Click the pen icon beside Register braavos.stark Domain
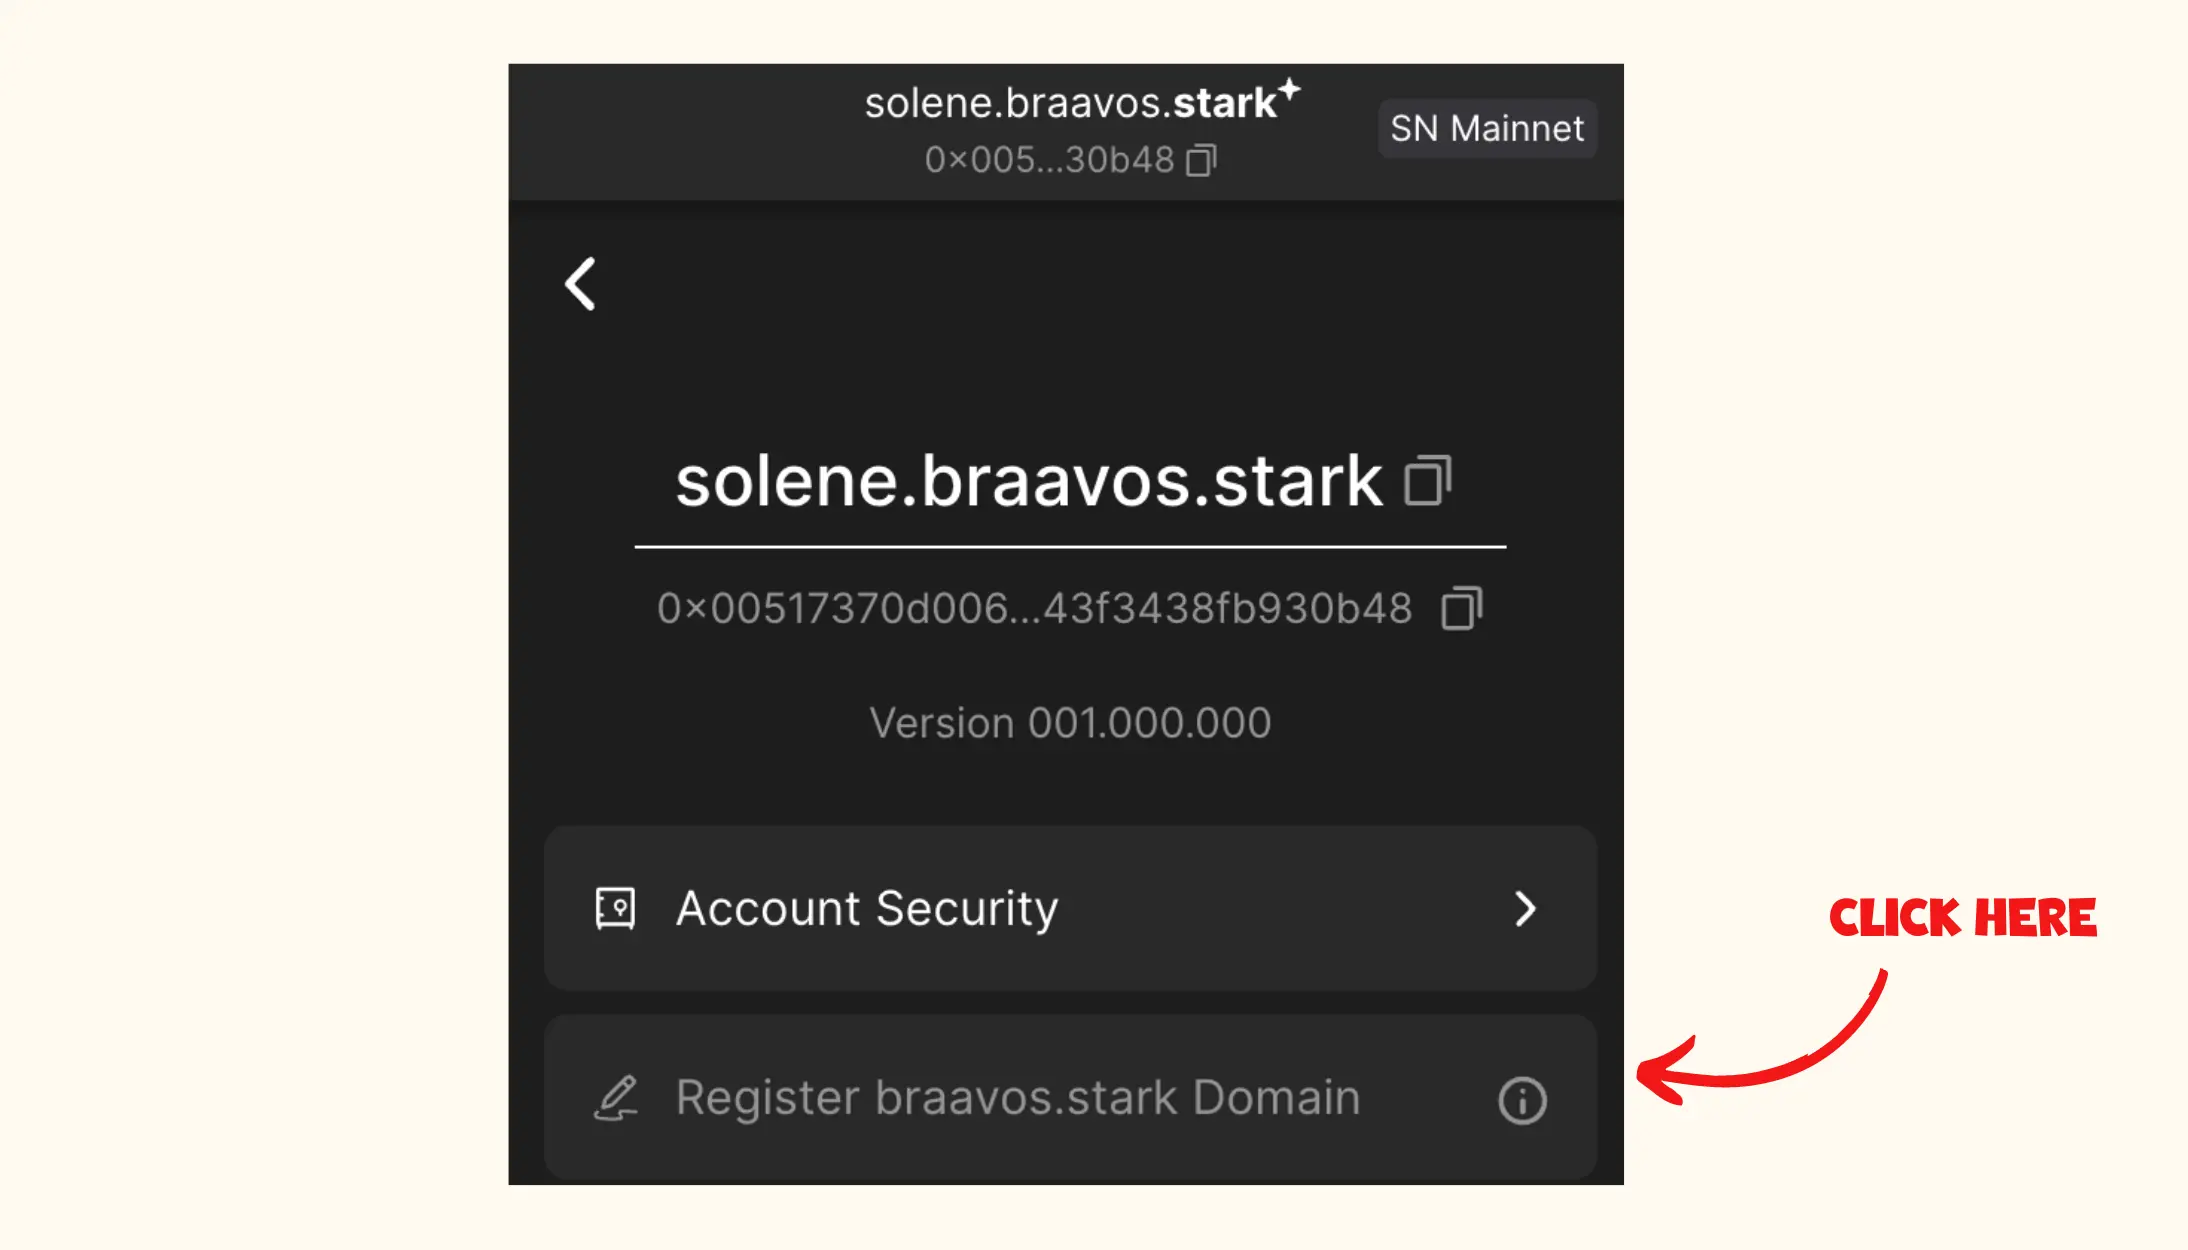The image size is (2188, 1250). pyautogui.click(x=616, y=1098)
